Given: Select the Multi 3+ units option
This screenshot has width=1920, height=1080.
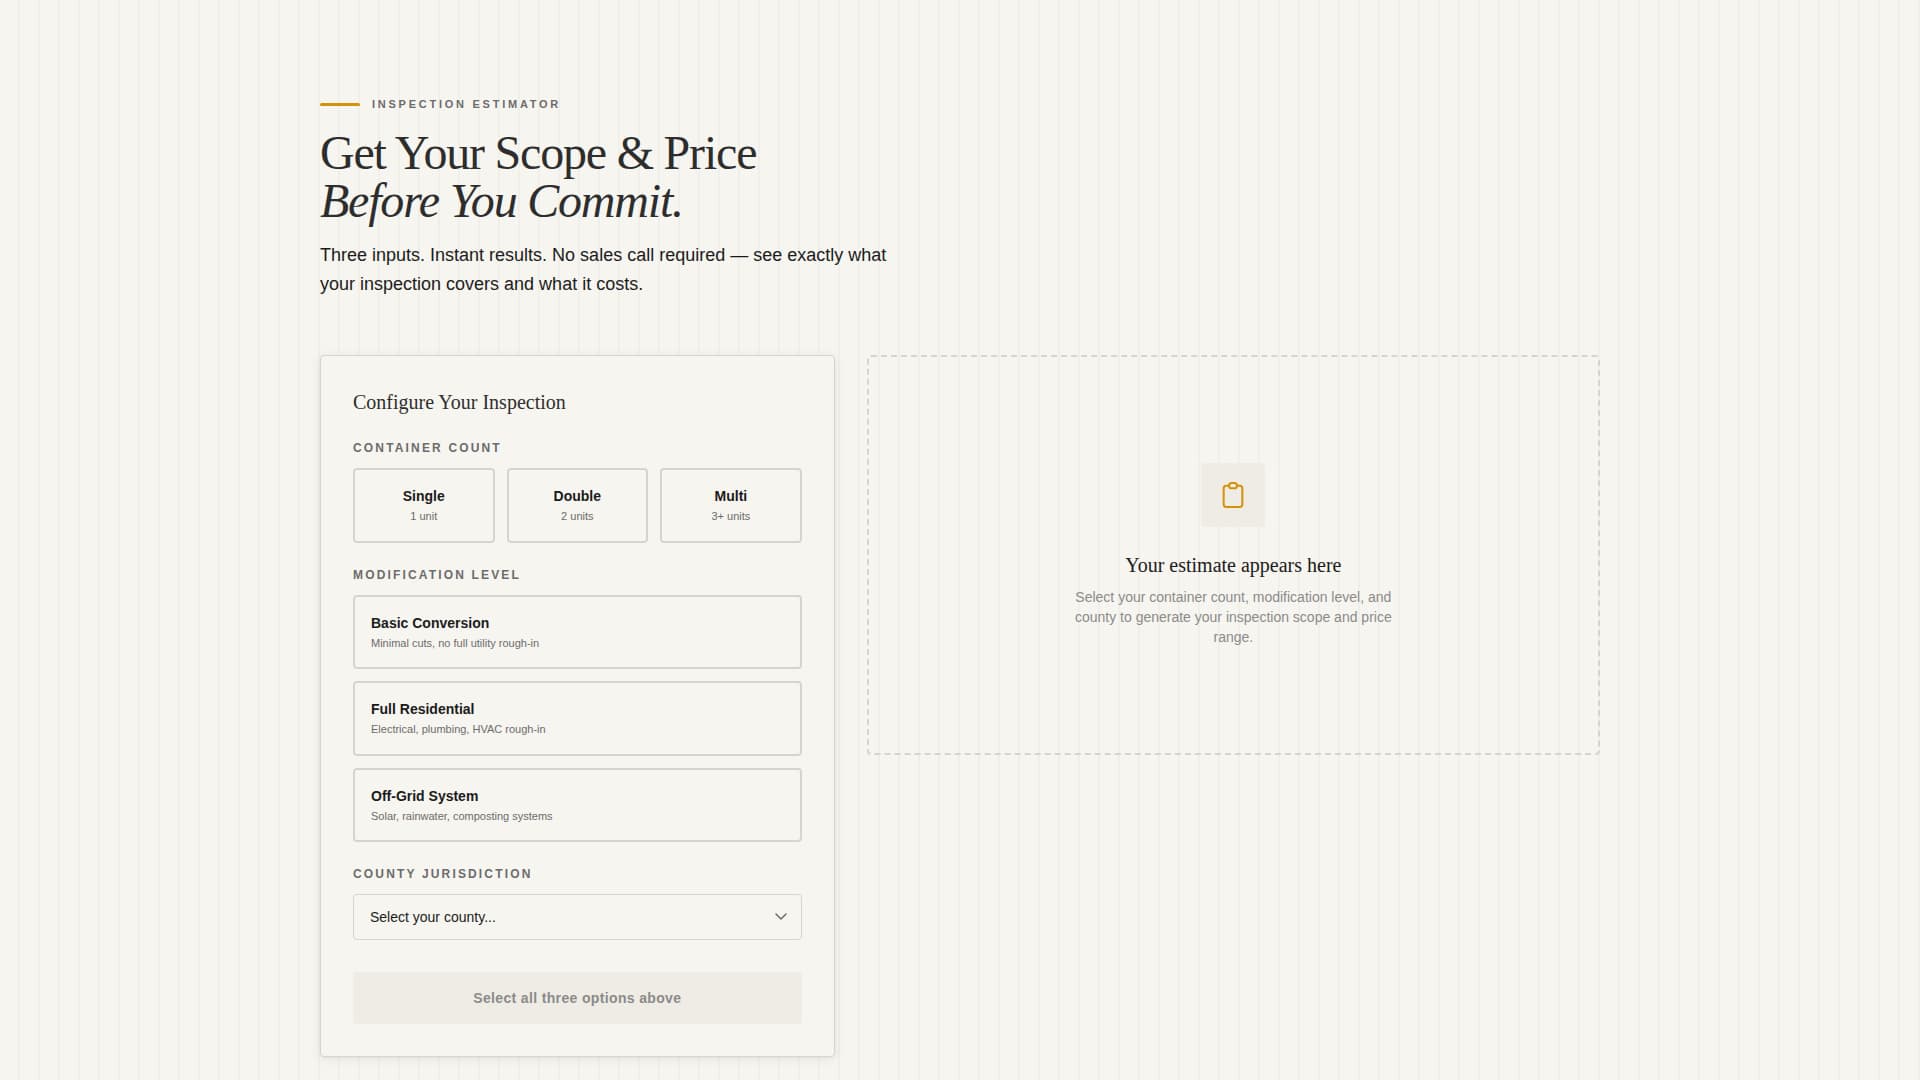Looking at the screenshot, I should pyautogui.click(x=730, y=505).
